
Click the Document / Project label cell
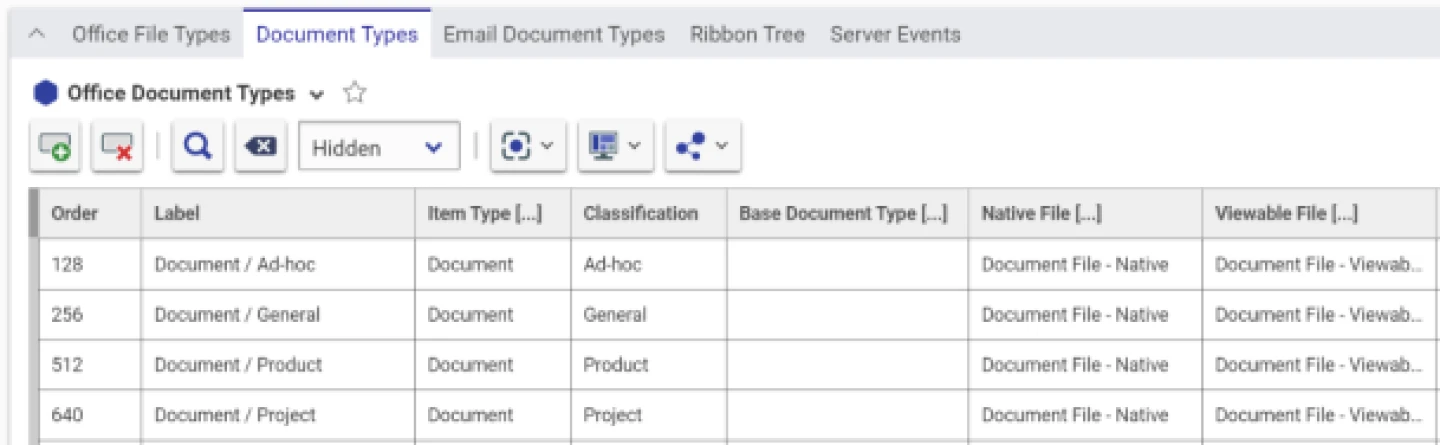coord(278,415)
